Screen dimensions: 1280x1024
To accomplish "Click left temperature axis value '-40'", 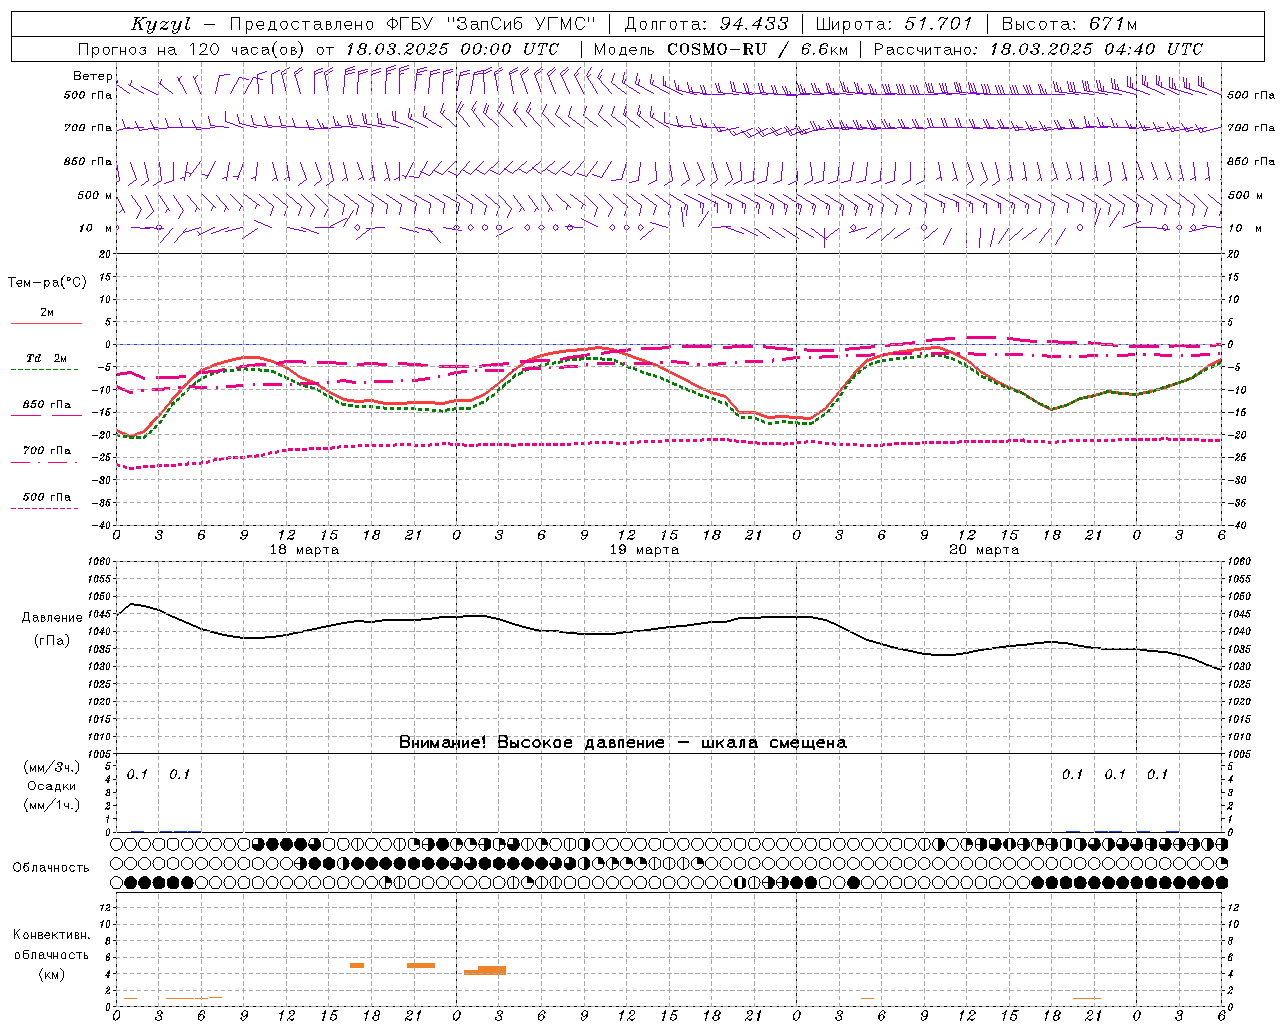I will pyautogui.click(x=103, y=525).
